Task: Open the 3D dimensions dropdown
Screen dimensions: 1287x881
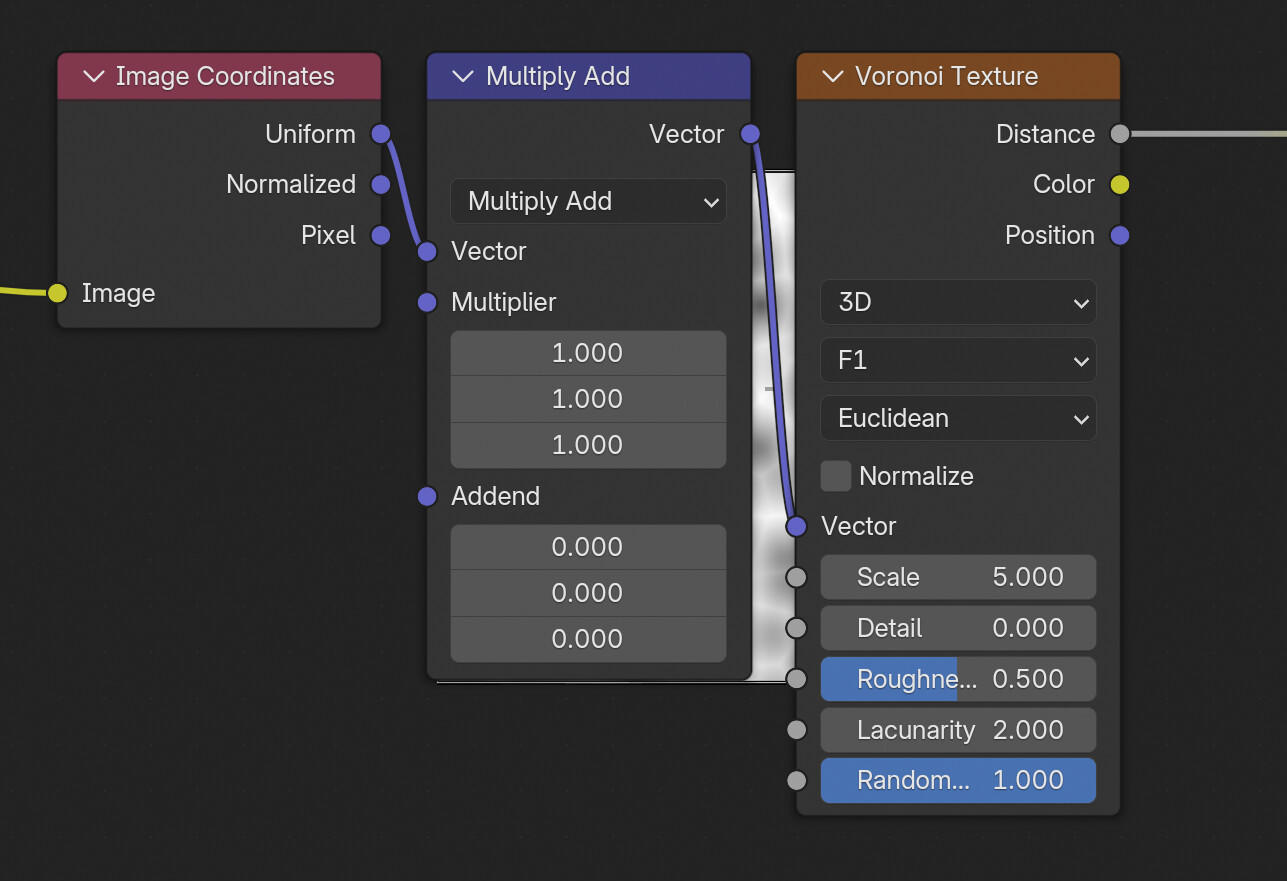Action: tap(958, 302)
